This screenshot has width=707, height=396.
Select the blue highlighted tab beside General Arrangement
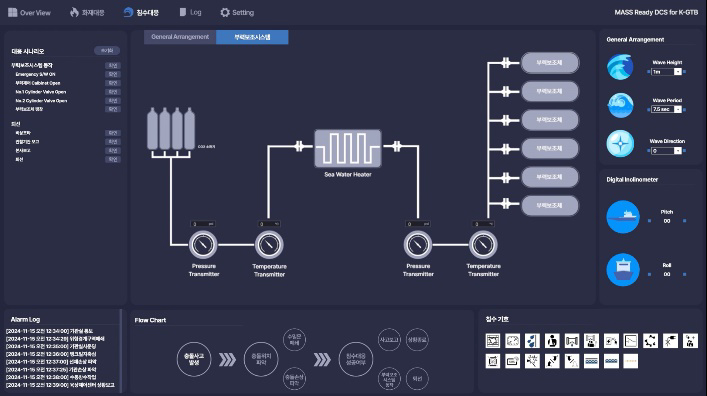[x=252, y=37]
